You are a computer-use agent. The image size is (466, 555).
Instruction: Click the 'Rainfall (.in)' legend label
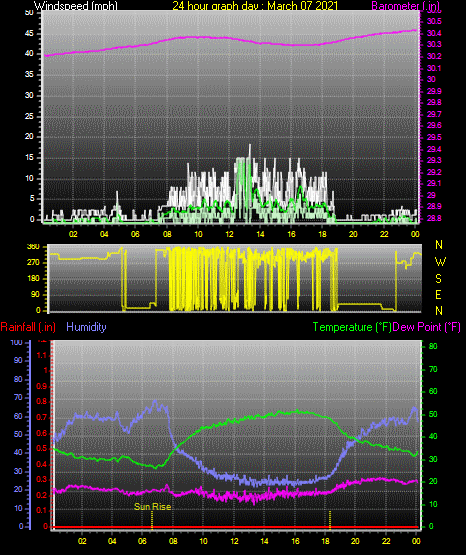coord(28,327)
